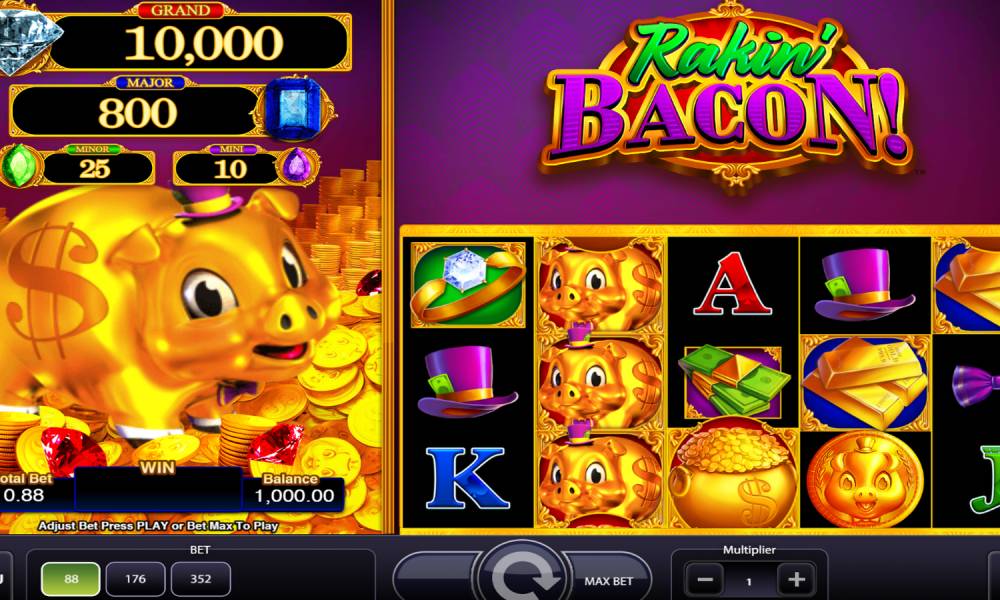Hit the MAX BET button

(608, 581)
